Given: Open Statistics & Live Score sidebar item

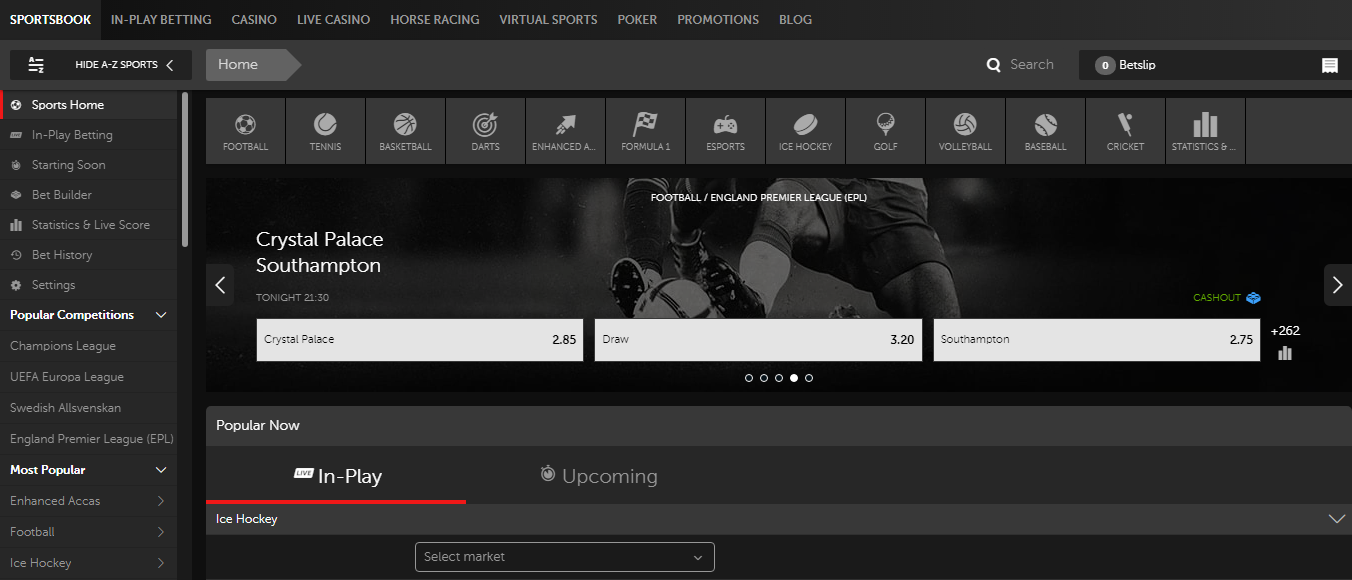Looking at the screenshot, I should (x=90, y=225).
